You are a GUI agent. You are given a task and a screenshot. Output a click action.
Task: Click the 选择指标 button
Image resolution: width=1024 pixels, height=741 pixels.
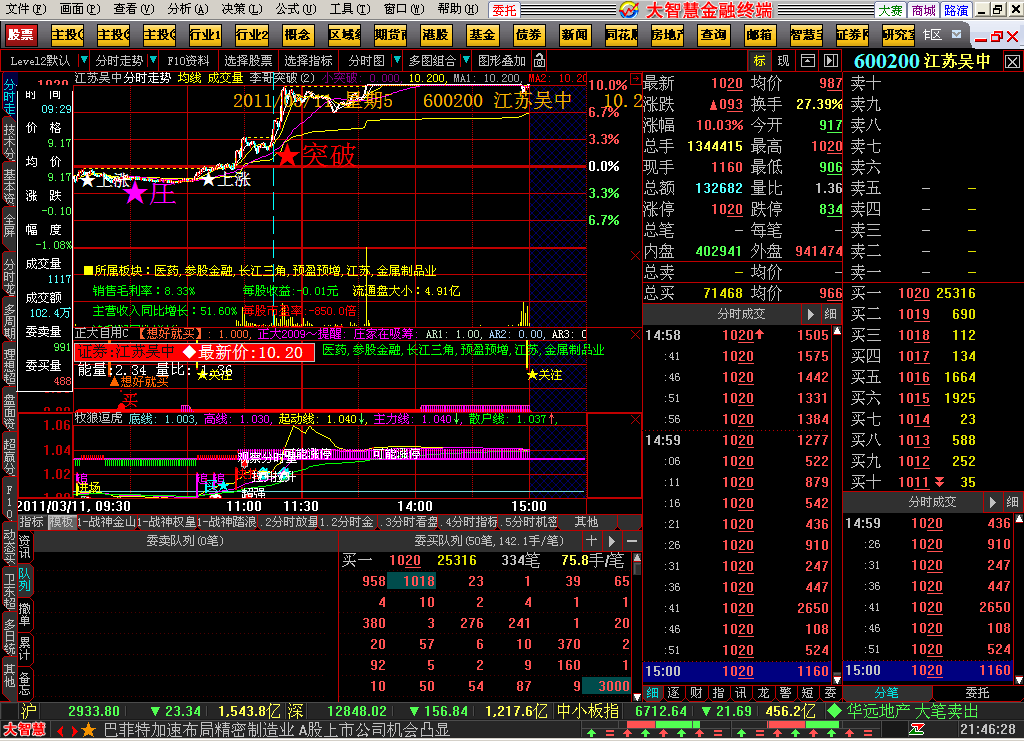[308, 61]
